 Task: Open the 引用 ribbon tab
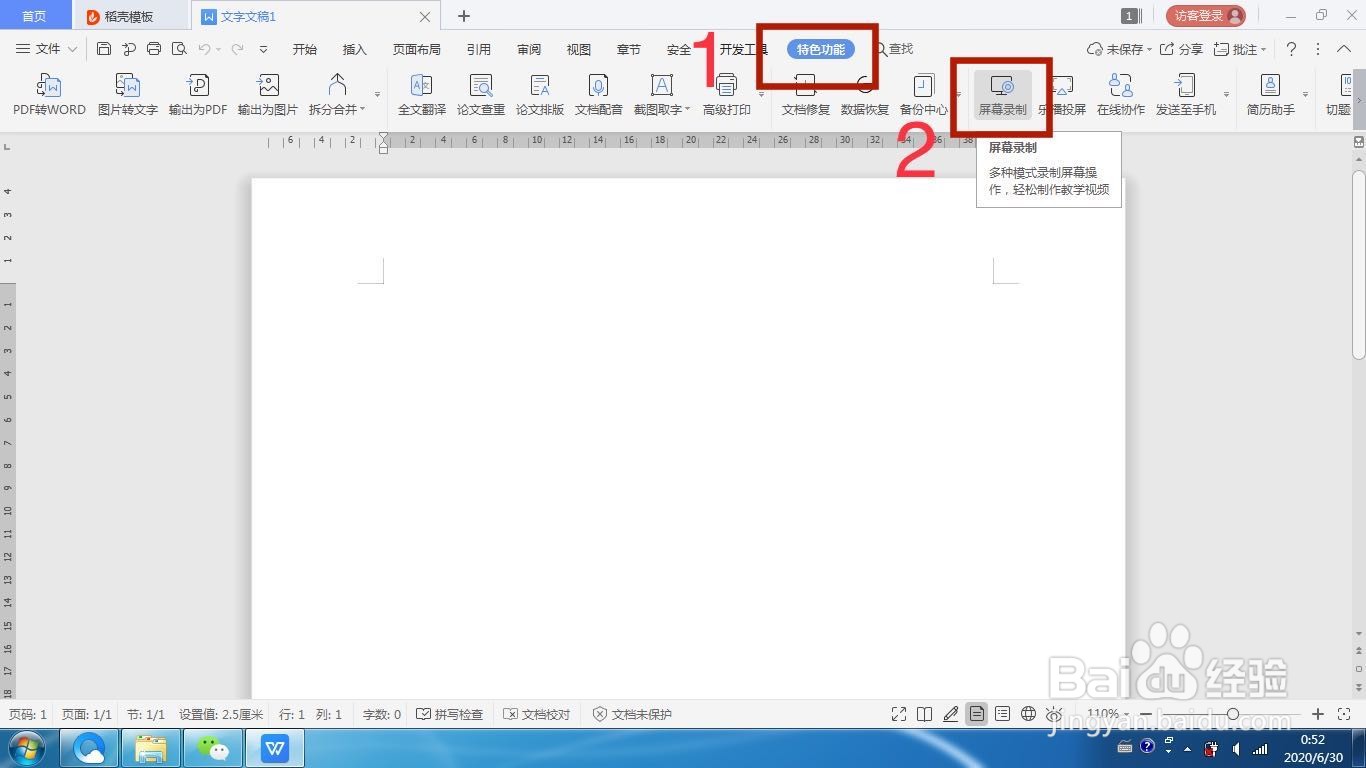[x=479, y=49]
